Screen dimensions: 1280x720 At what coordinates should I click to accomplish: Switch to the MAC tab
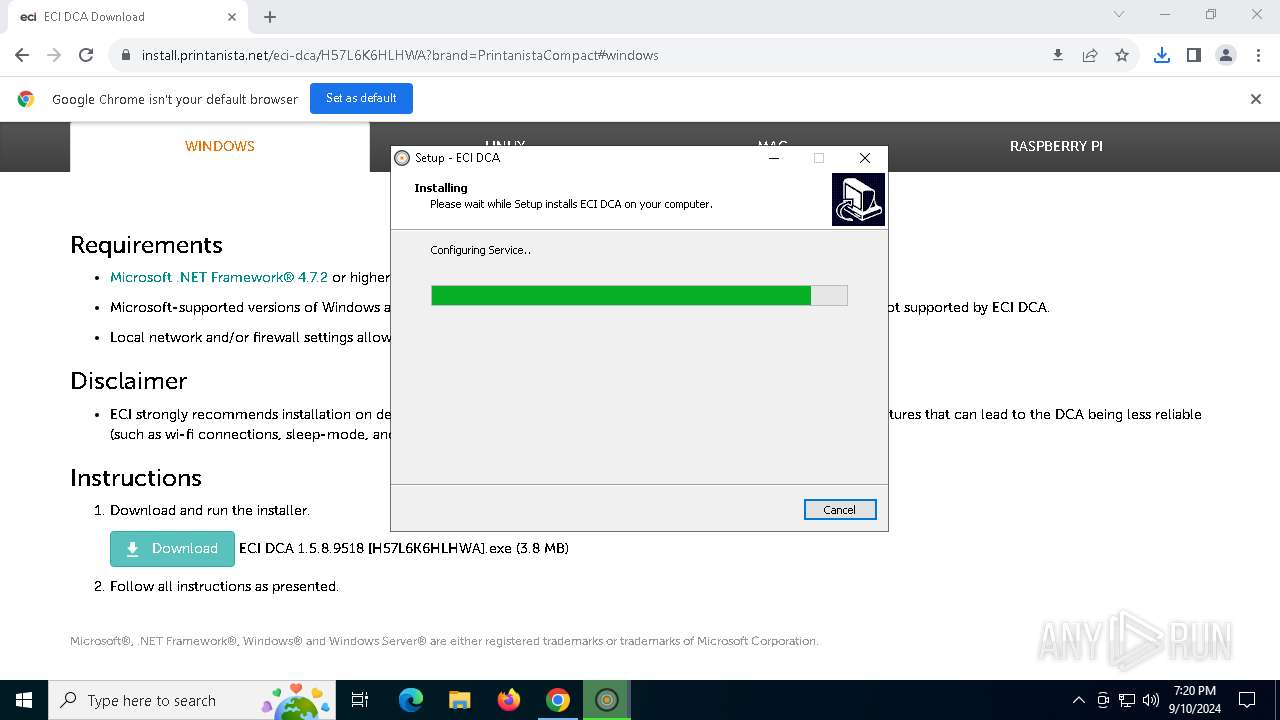(x=773, y=145)
